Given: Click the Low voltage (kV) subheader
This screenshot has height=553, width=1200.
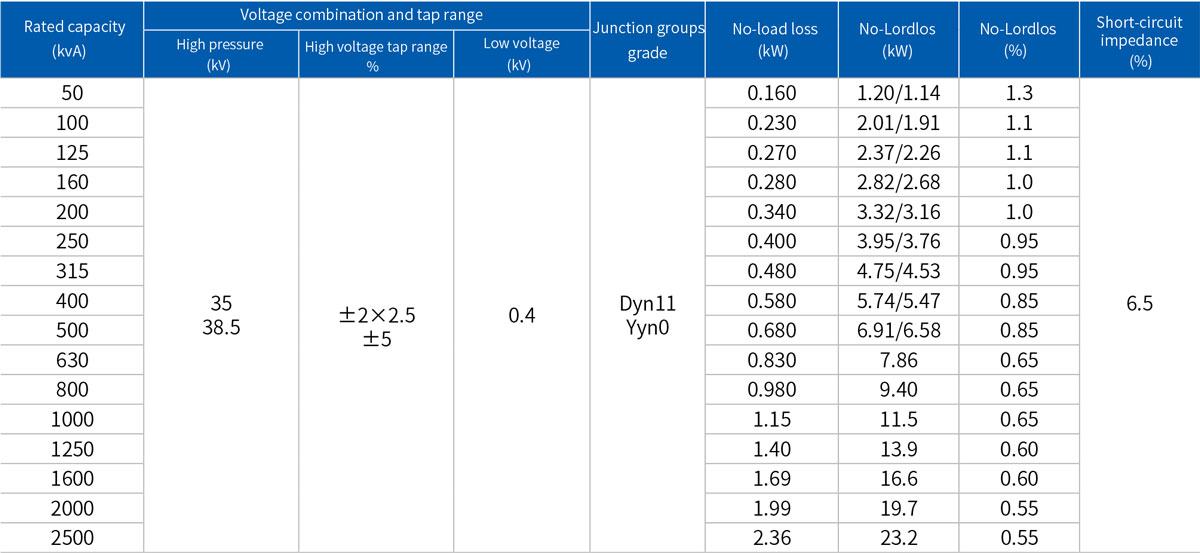Looking at the screenshot, I should tap(520, 54).
